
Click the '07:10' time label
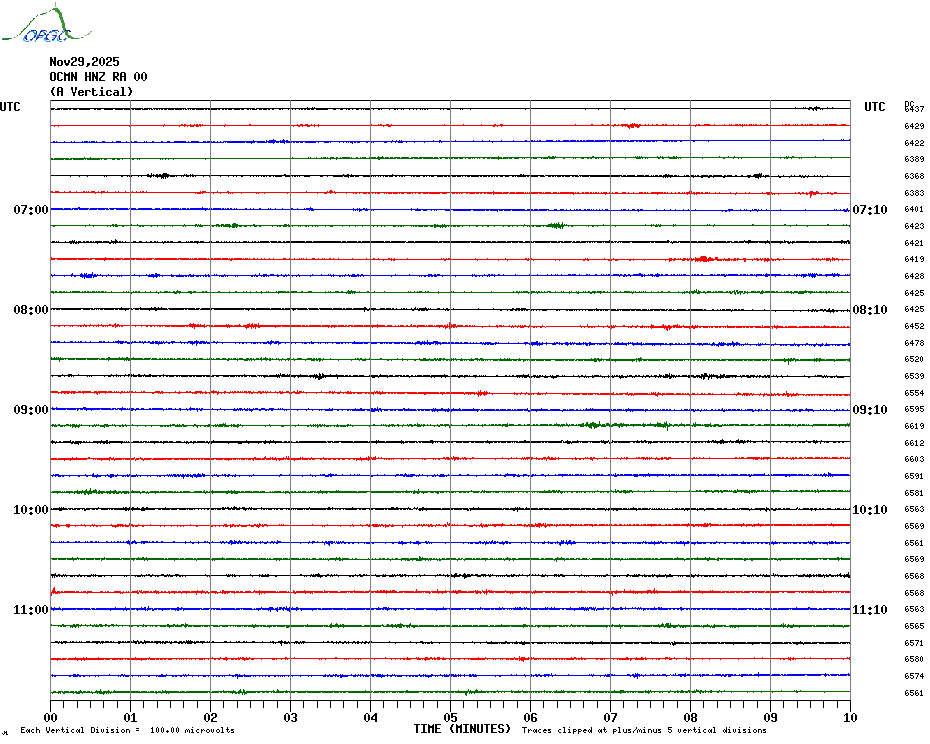[x=870, y=209]
